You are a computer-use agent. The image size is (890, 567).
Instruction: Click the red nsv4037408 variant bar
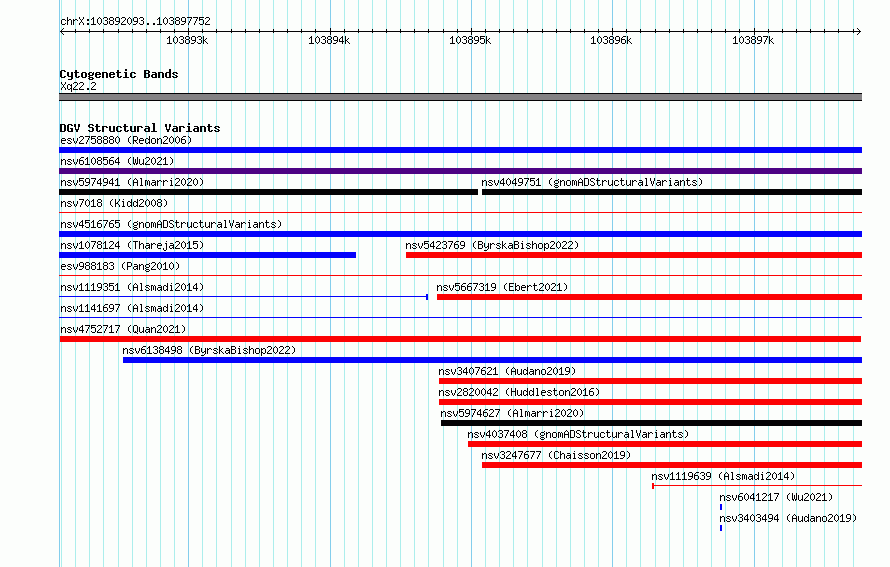(x=665, y=444)
